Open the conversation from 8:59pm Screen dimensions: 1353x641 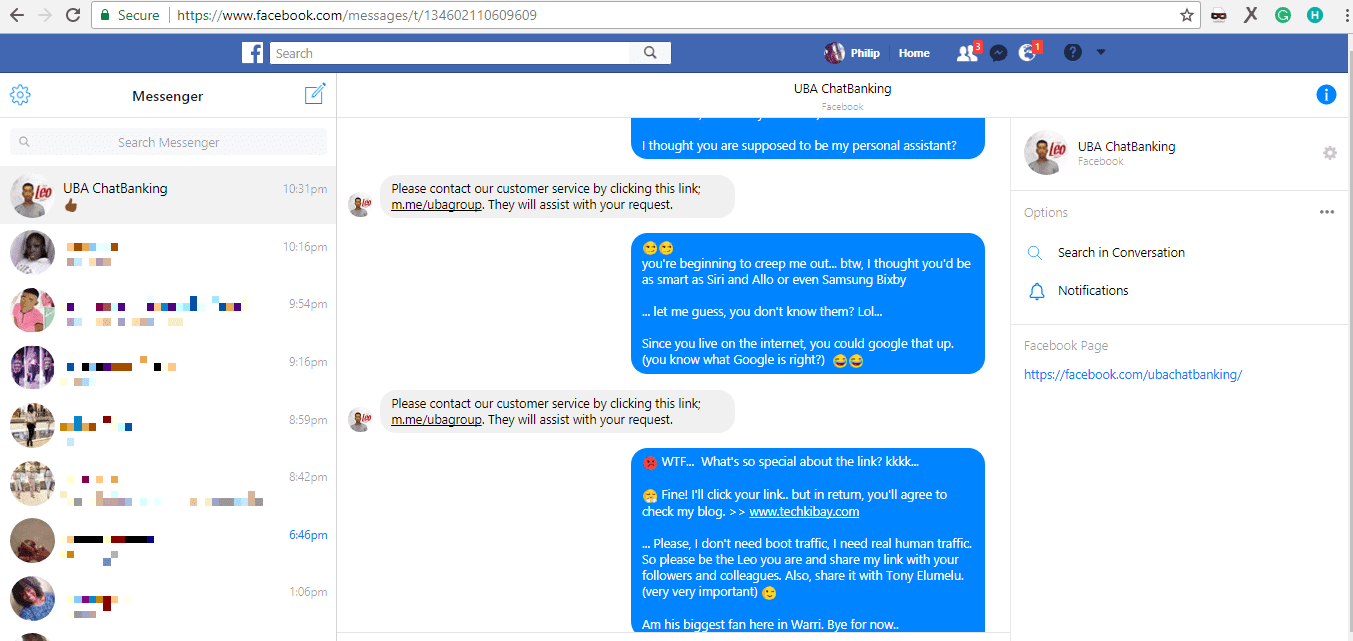168,427
